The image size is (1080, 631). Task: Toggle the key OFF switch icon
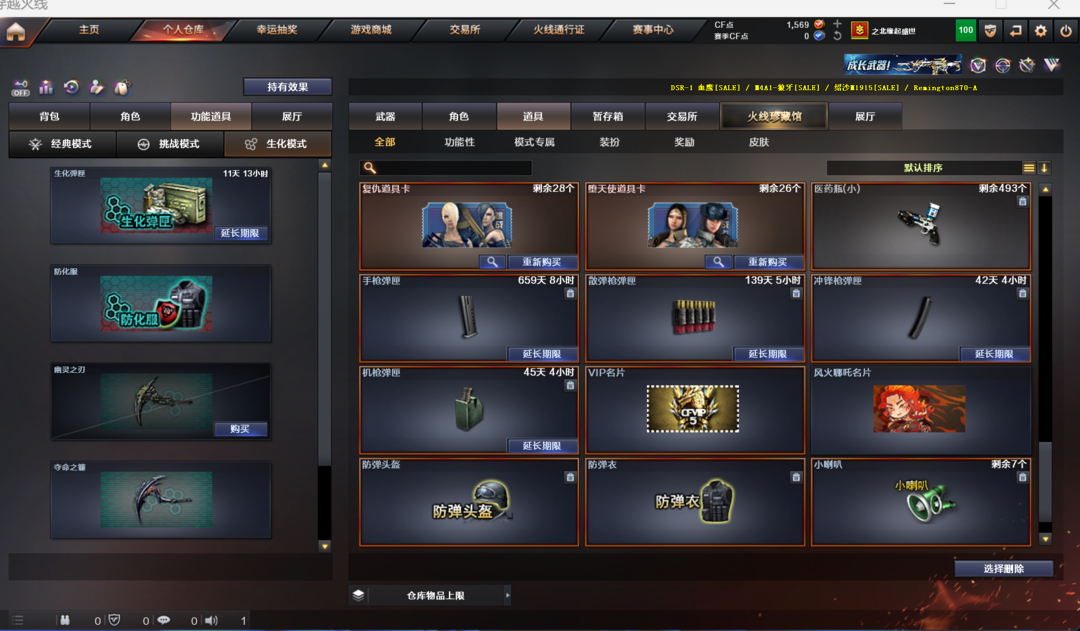pyautogui.click(x=21, y=87)
